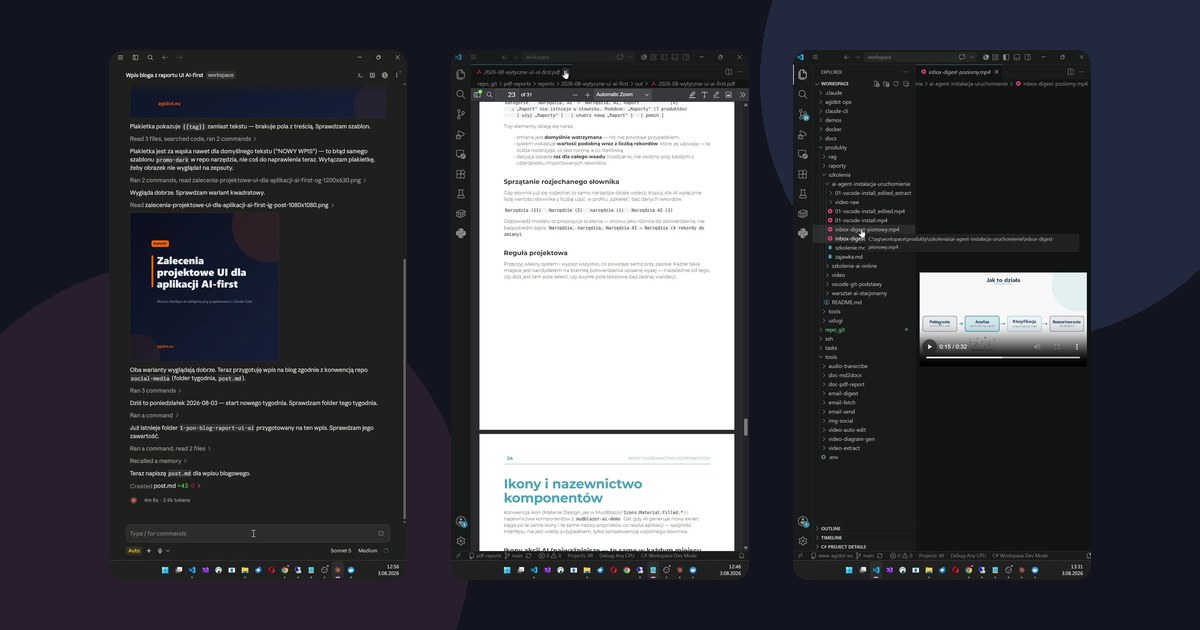The image size is (1200, 630).
Task: Open Python icon in the middle window's activity bar
Action: (460, 233)
